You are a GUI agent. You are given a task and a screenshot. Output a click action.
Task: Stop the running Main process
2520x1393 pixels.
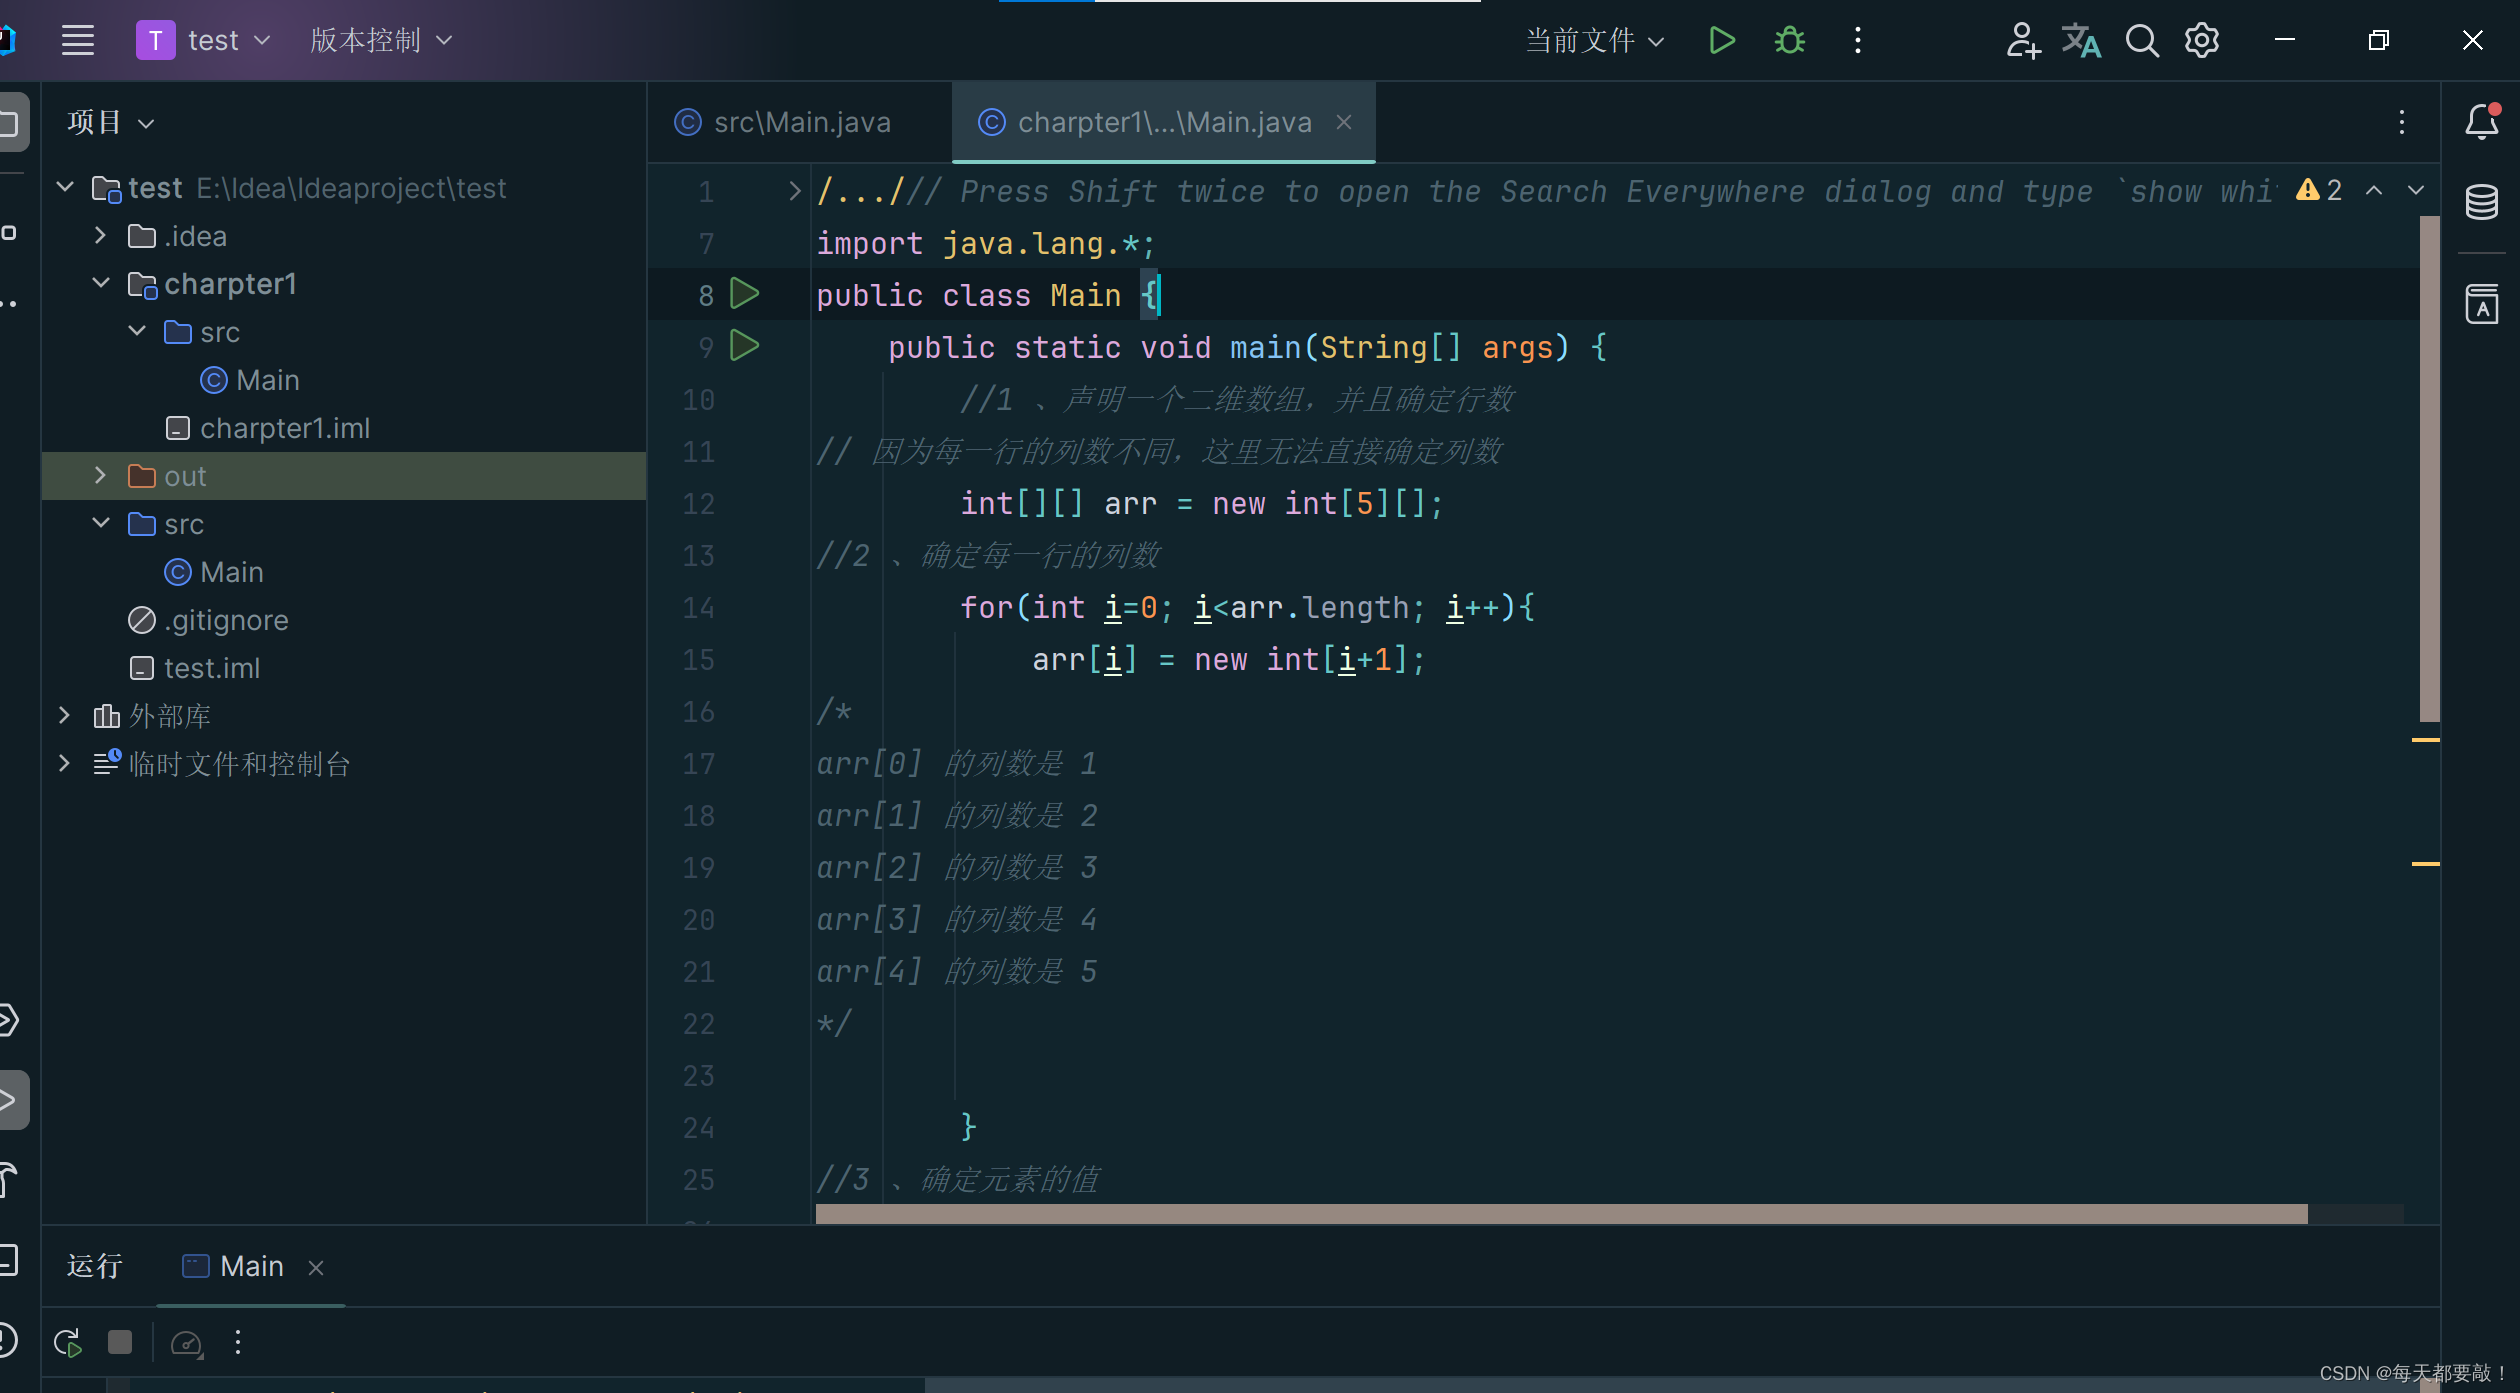coord(120,1342)
